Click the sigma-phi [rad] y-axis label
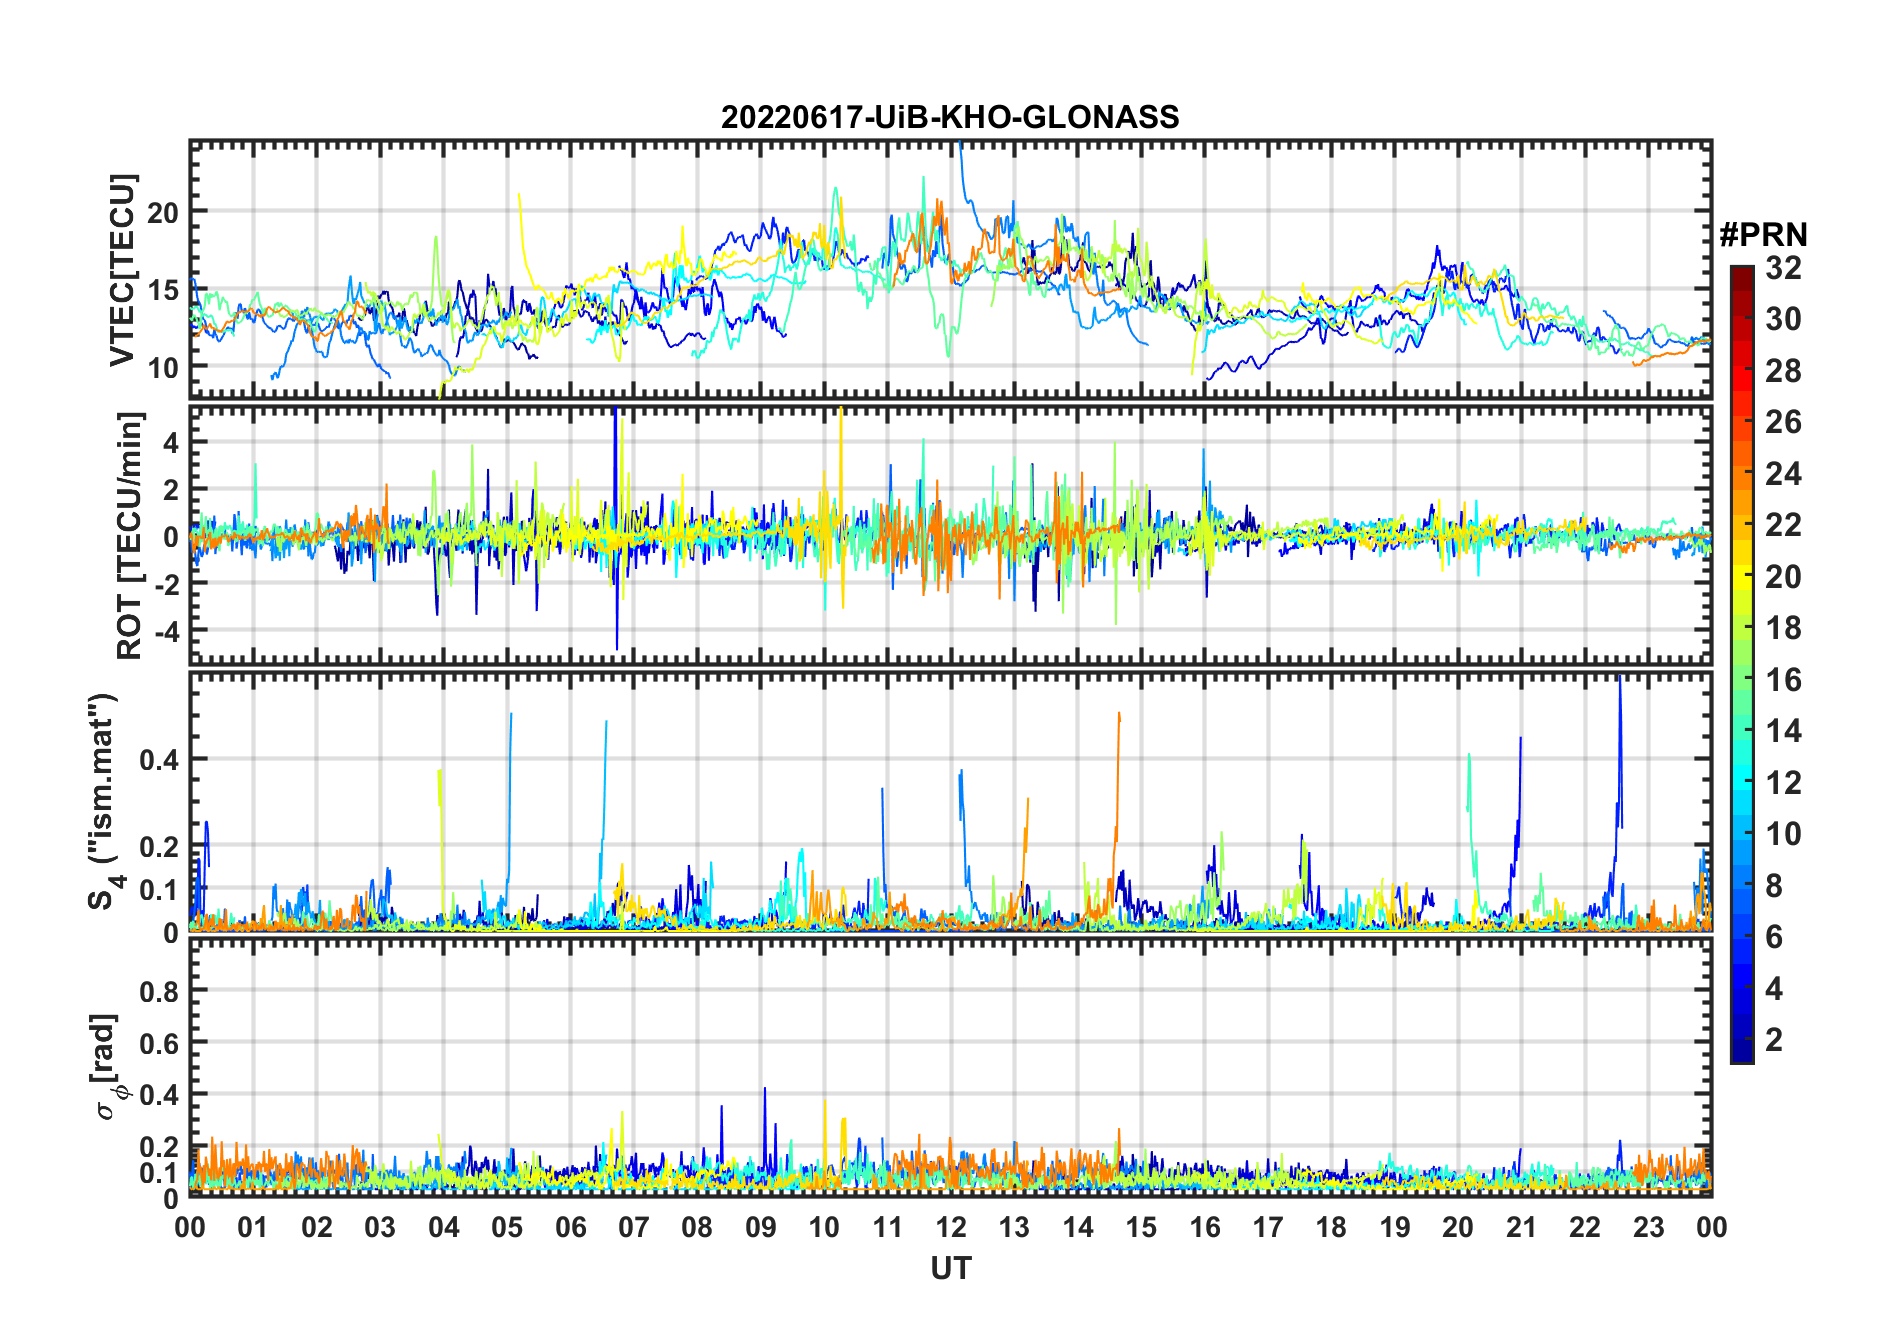Image resolution: width=1902 pixels, height=1330 pixels. tap(107, 1066)
